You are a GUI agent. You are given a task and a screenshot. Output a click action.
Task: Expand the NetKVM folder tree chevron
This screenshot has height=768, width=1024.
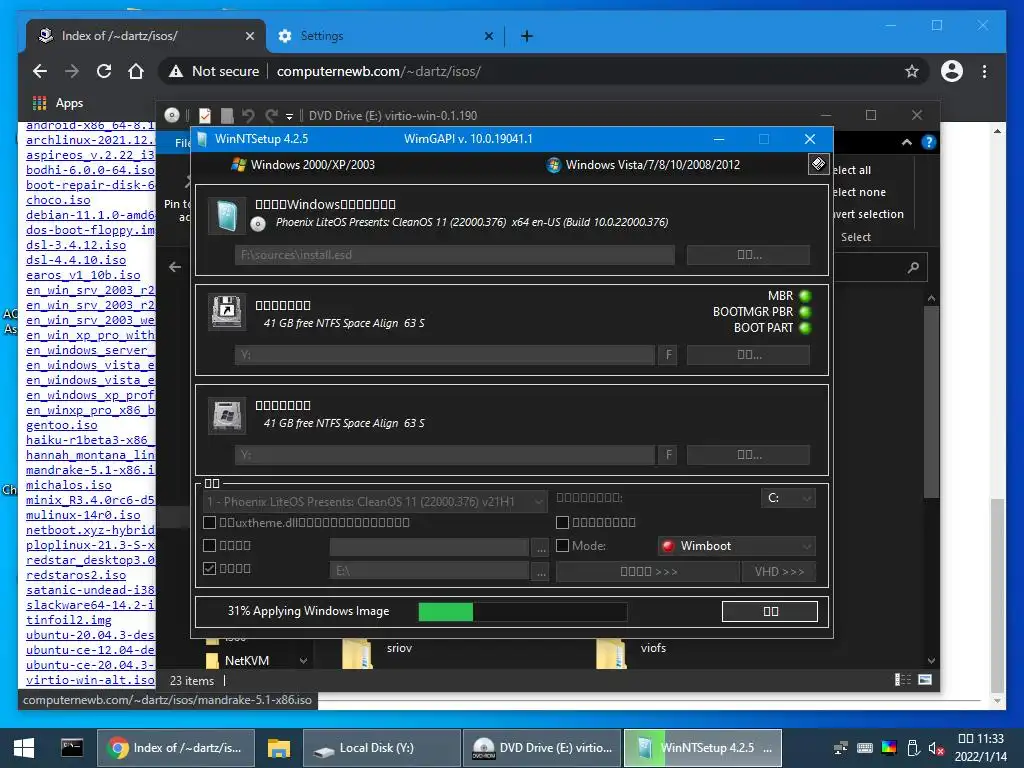pyautogui.click(x=303, y=661)
